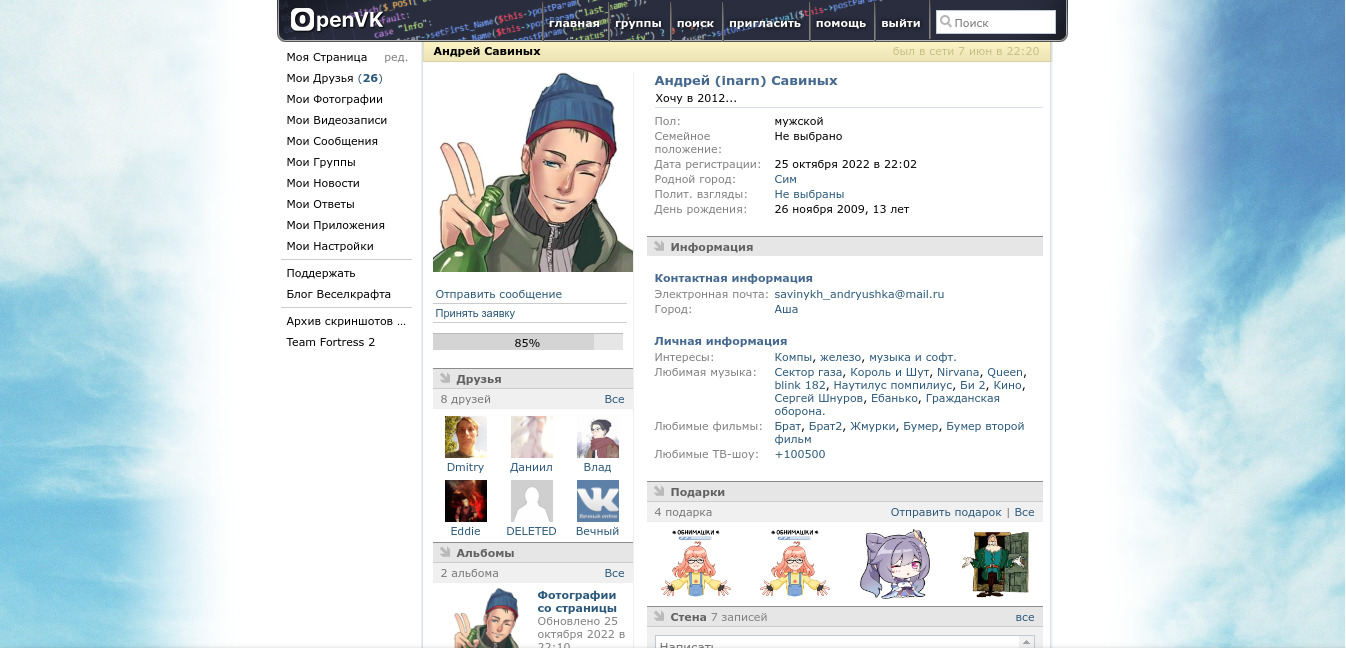Collapse the Друзья section arrow icon
The width and height of the screenshot is (1346, 648).
445,379
